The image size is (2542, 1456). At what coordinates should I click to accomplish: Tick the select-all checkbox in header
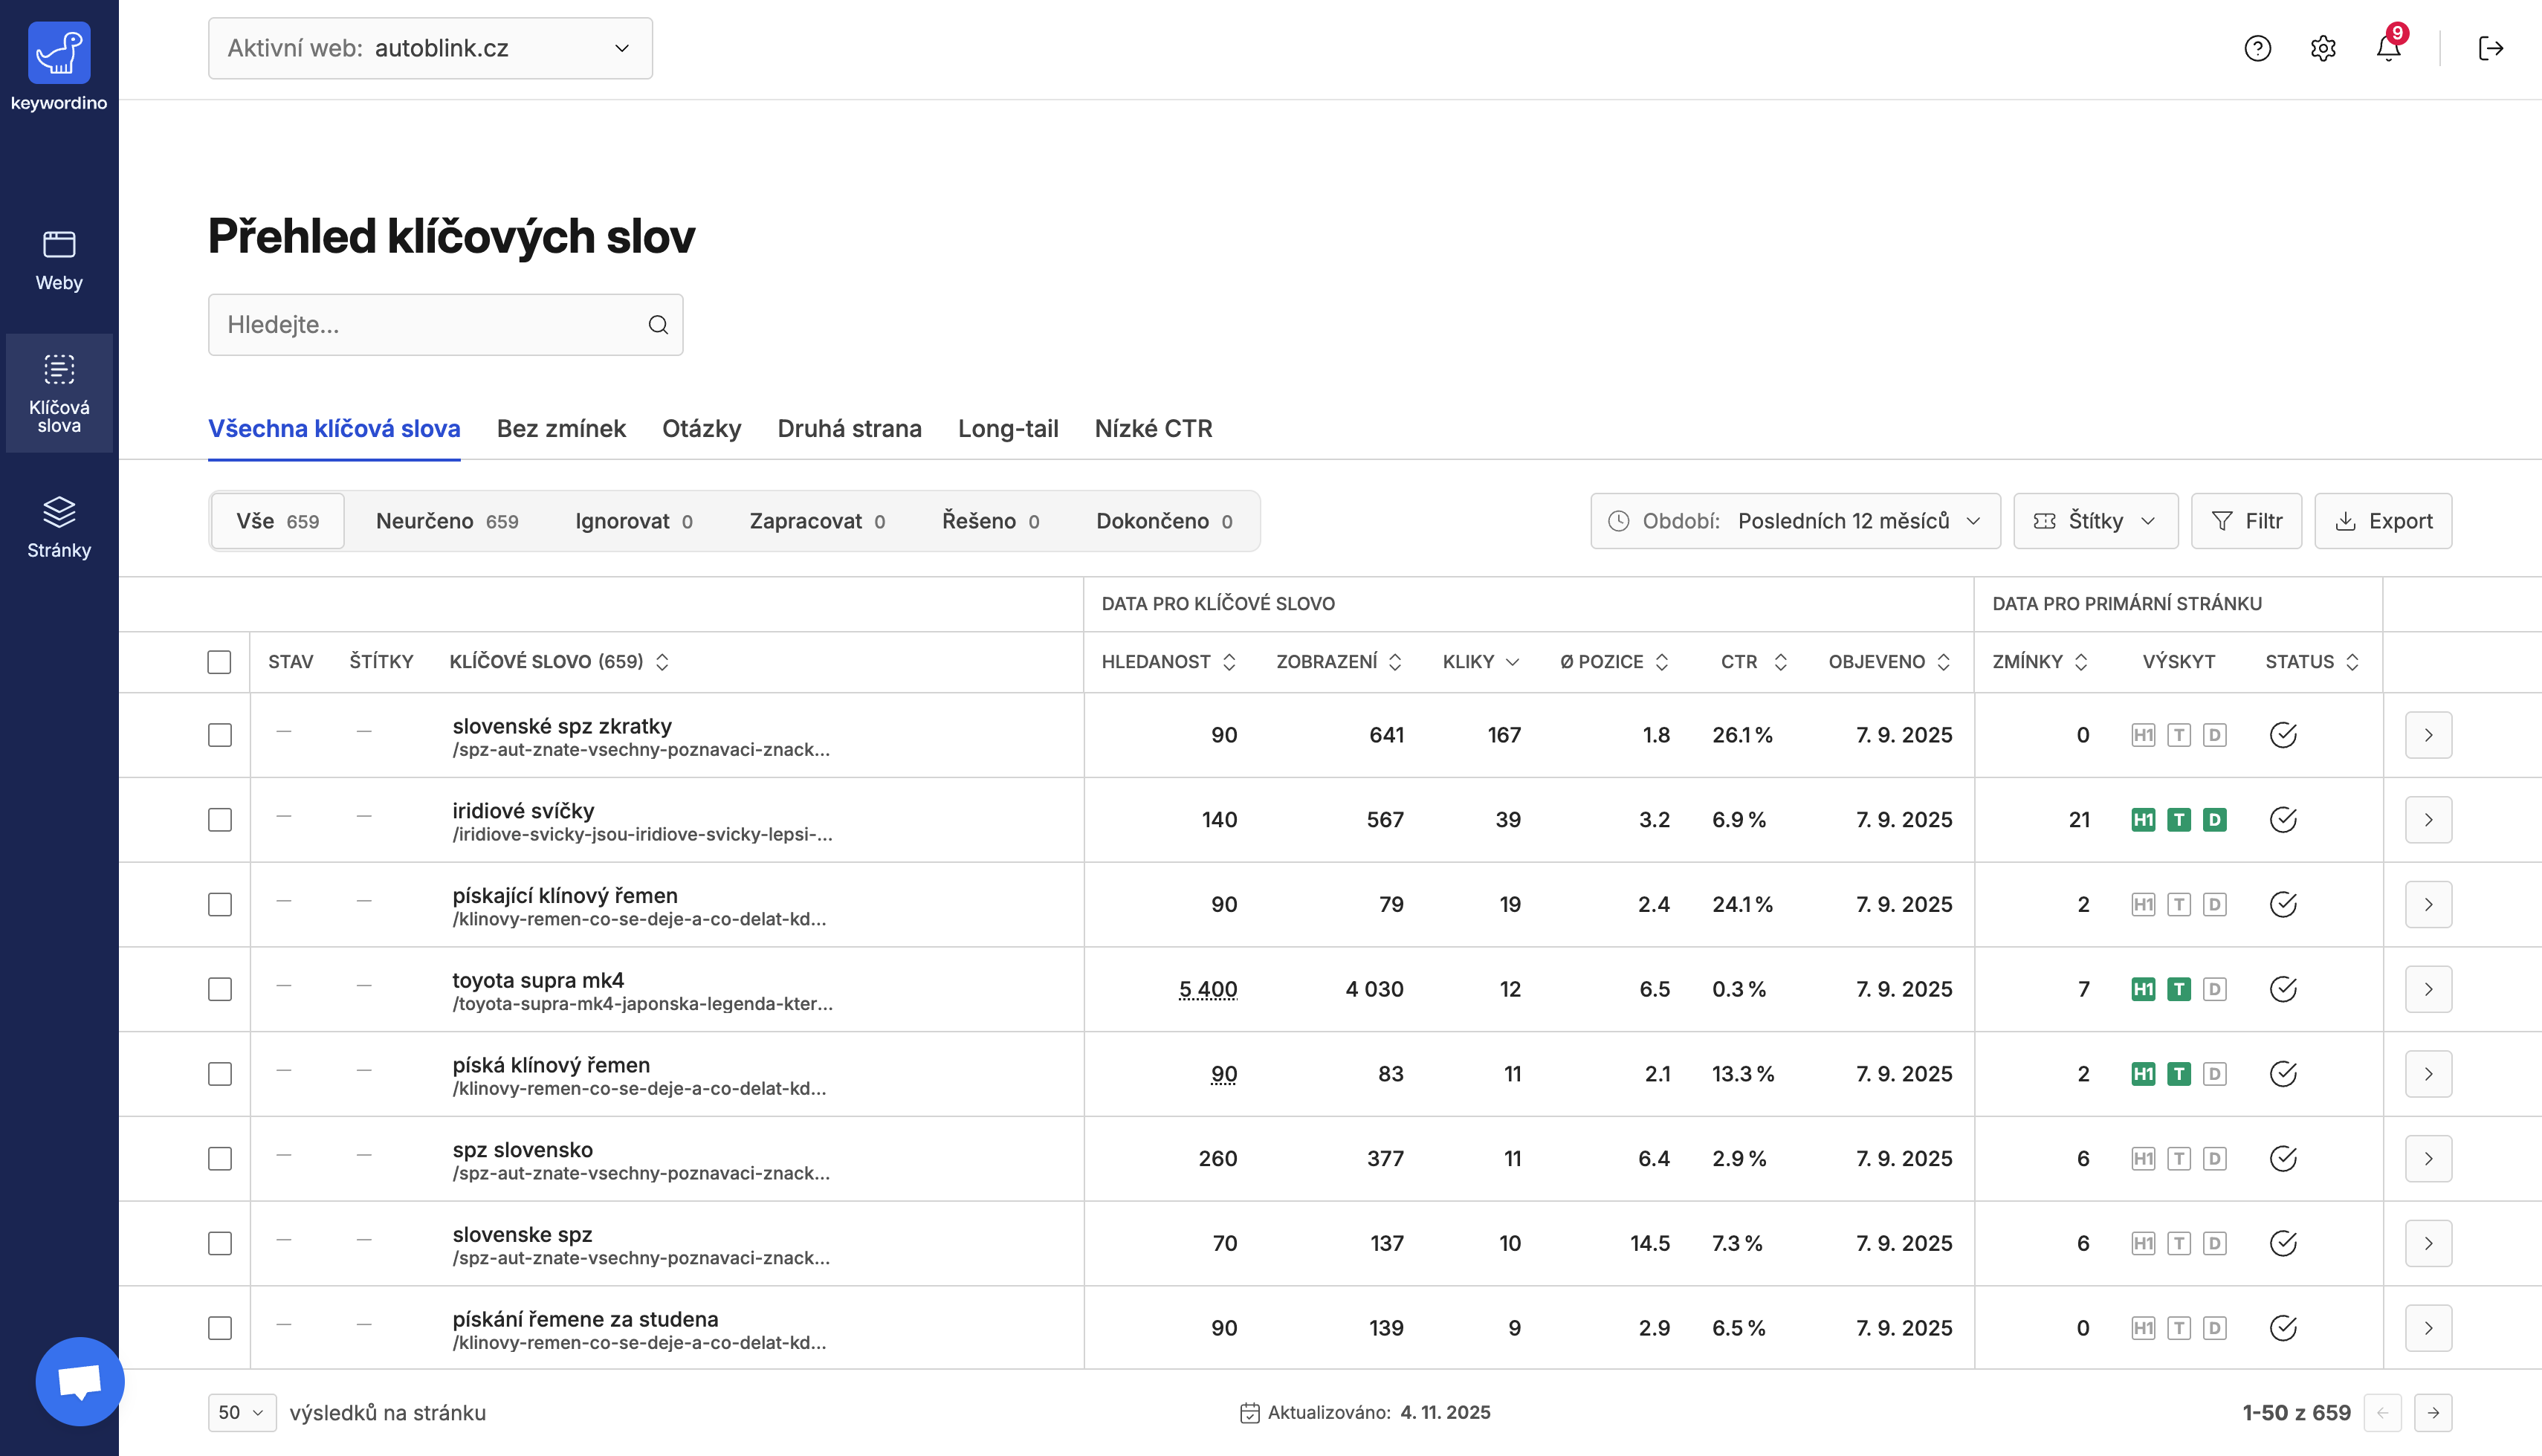coord(219,662)
